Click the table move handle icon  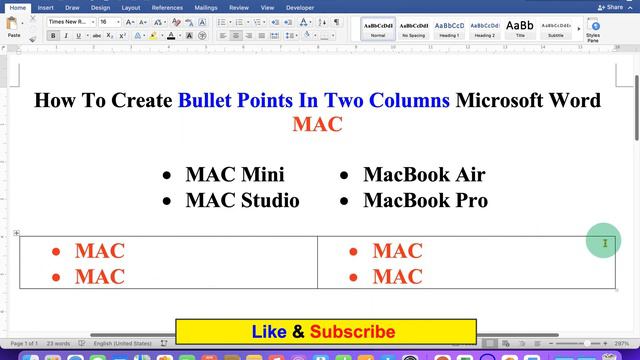click(x=16, y=233)
